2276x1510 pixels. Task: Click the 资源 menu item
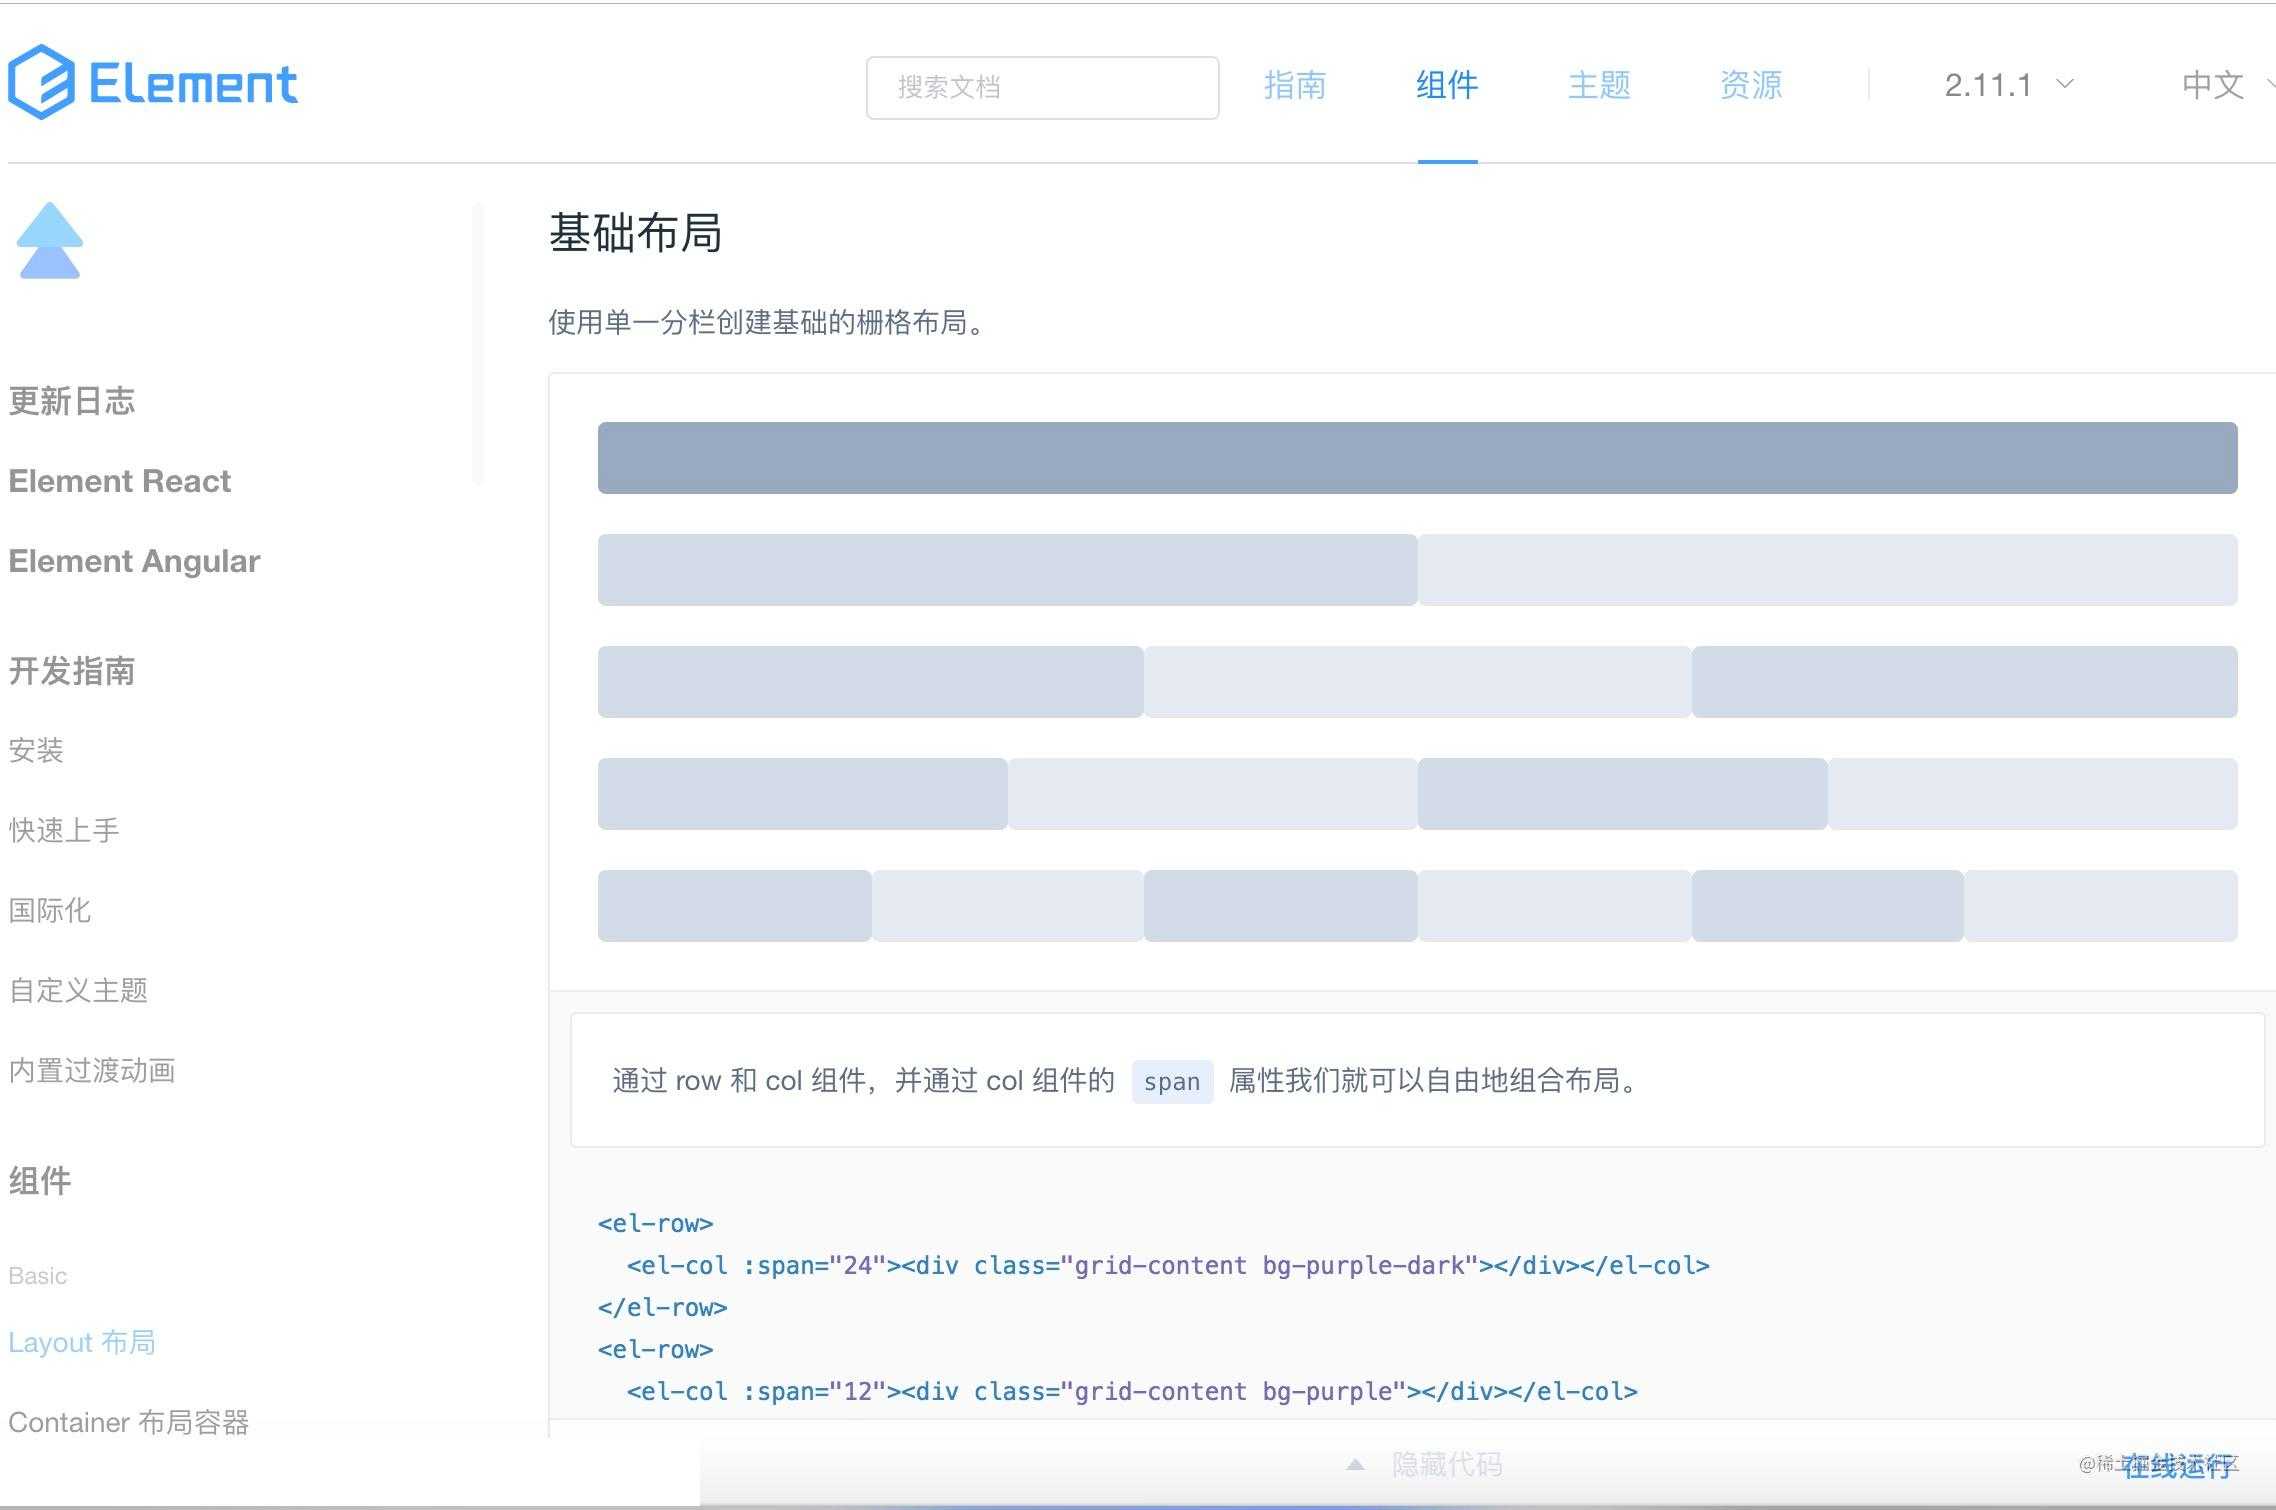1749,84
